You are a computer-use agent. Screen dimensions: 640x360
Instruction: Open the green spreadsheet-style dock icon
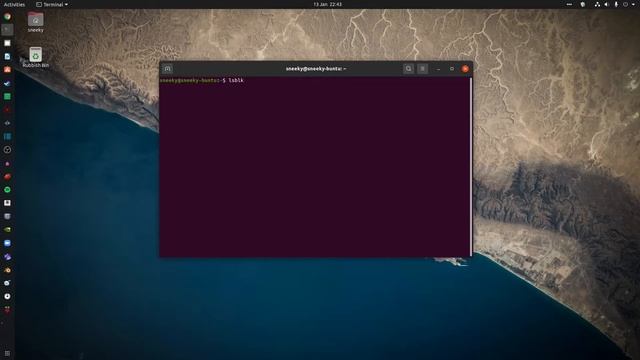click(7, 96)
